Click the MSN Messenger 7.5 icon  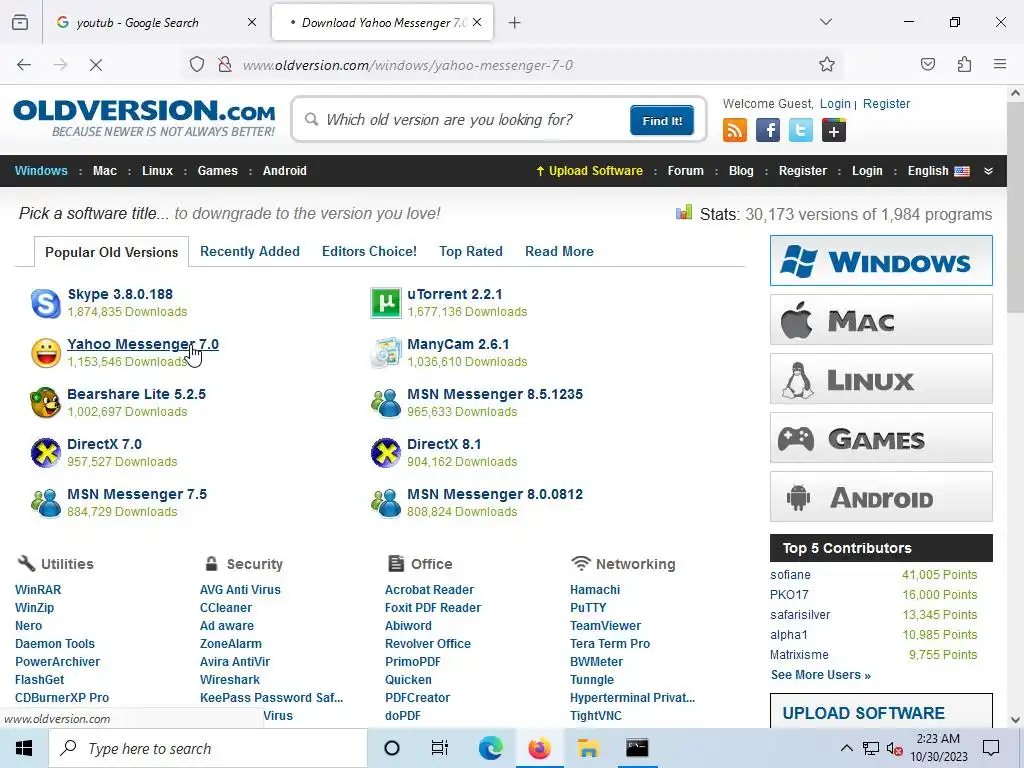pyautogui.click(x=46, y=503)
